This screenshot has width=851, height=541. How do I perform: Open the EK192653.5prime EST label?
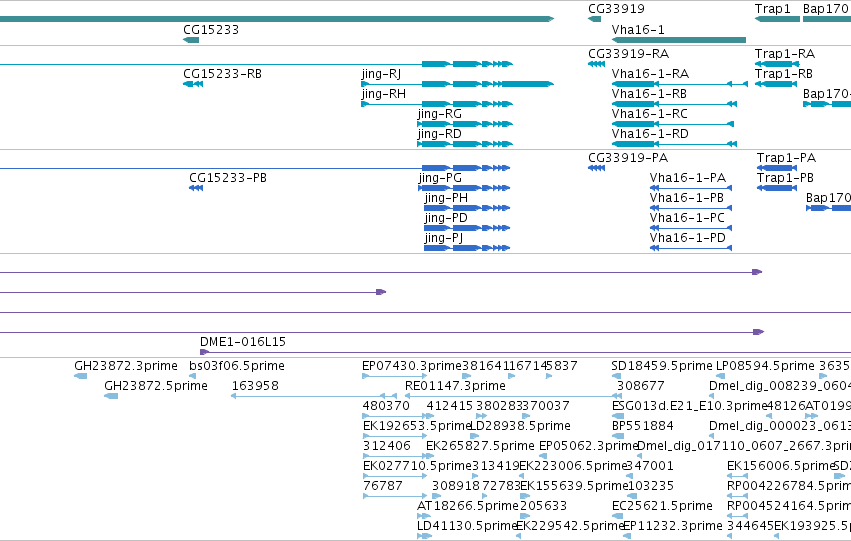[x=416, y=426]
